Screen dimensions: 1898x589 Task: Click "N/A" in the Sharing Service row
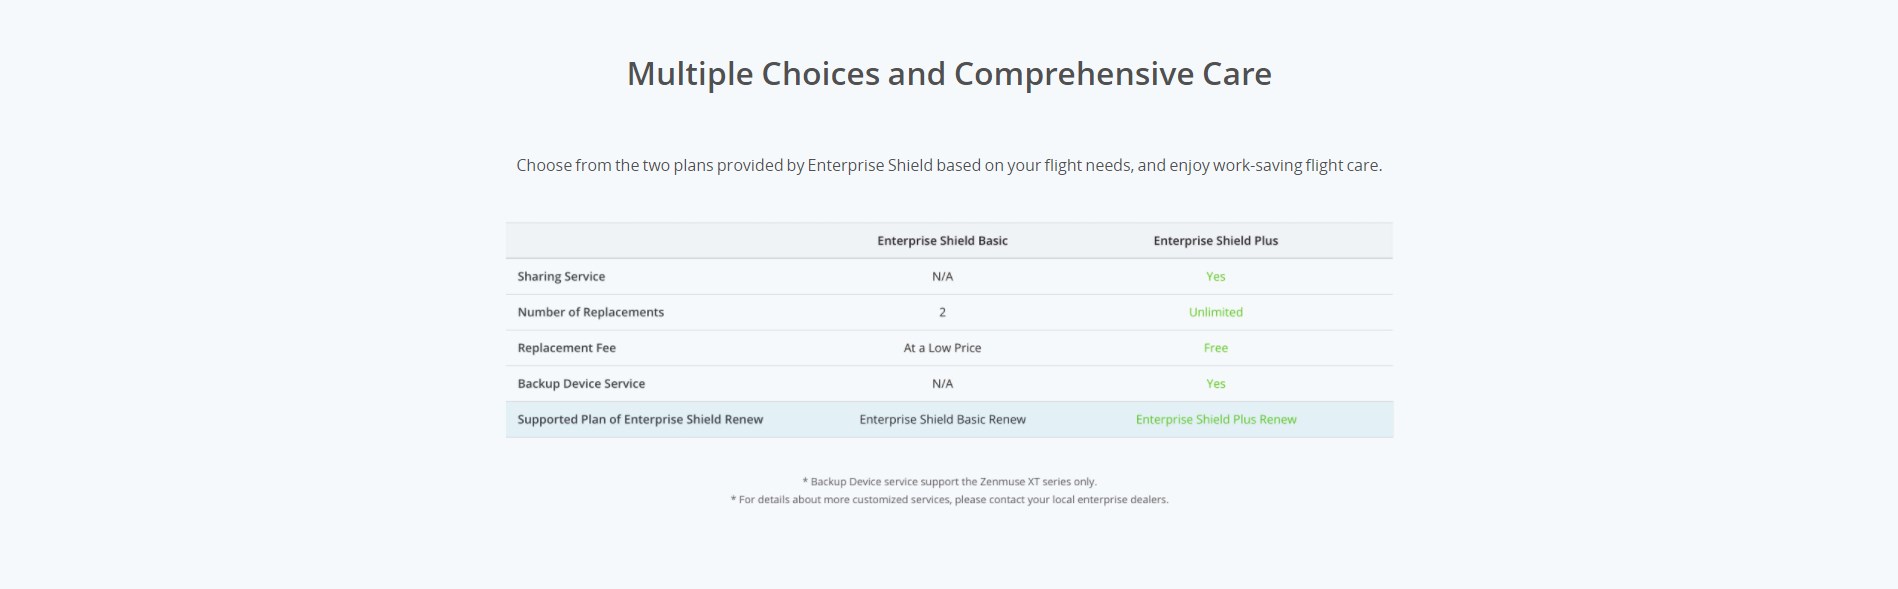(x=942, y=277)
